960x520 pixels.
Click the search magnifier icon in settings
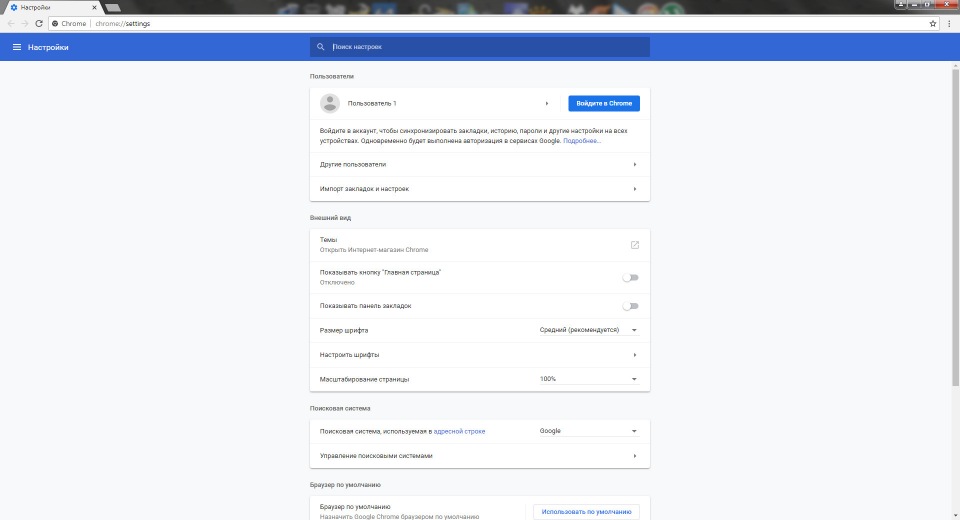click(x=320, y=47)
